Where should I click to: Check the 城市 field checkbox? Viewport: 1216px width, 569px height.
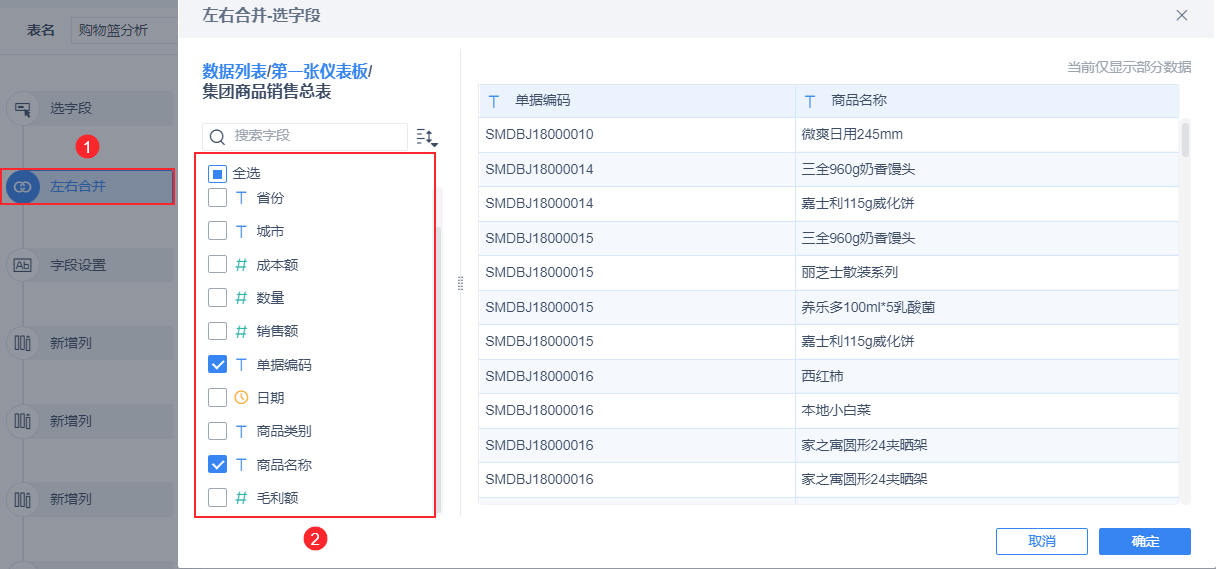(217, 231)
